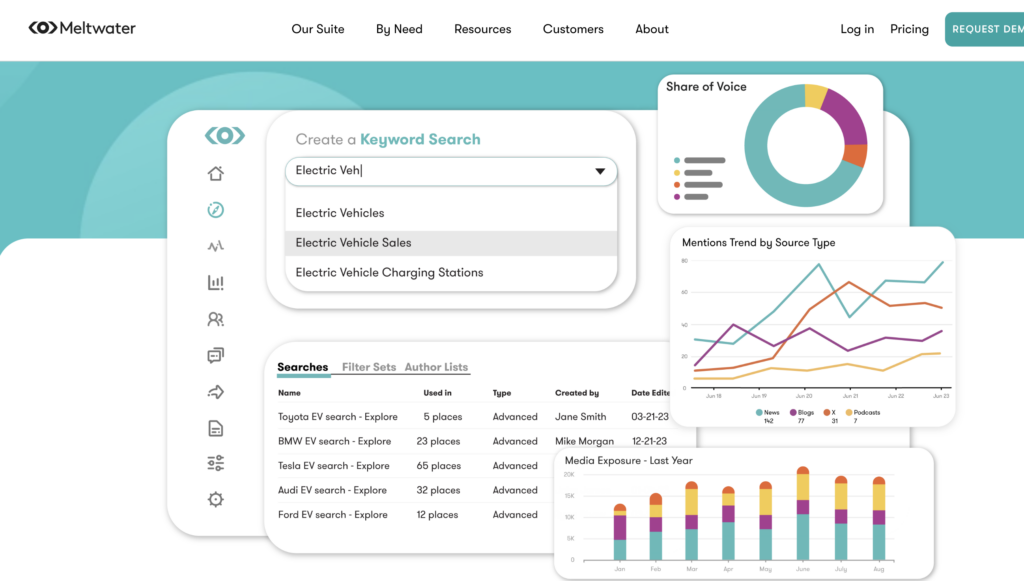Click Mentions Trend by Source Type title

click(758, 243)
